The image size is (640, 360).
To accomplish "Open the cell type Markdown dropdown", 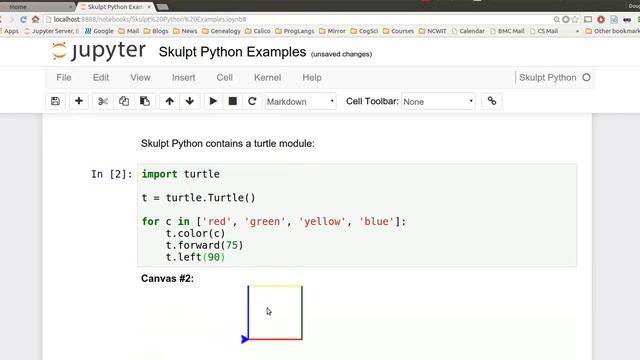I will pos(300,102).
